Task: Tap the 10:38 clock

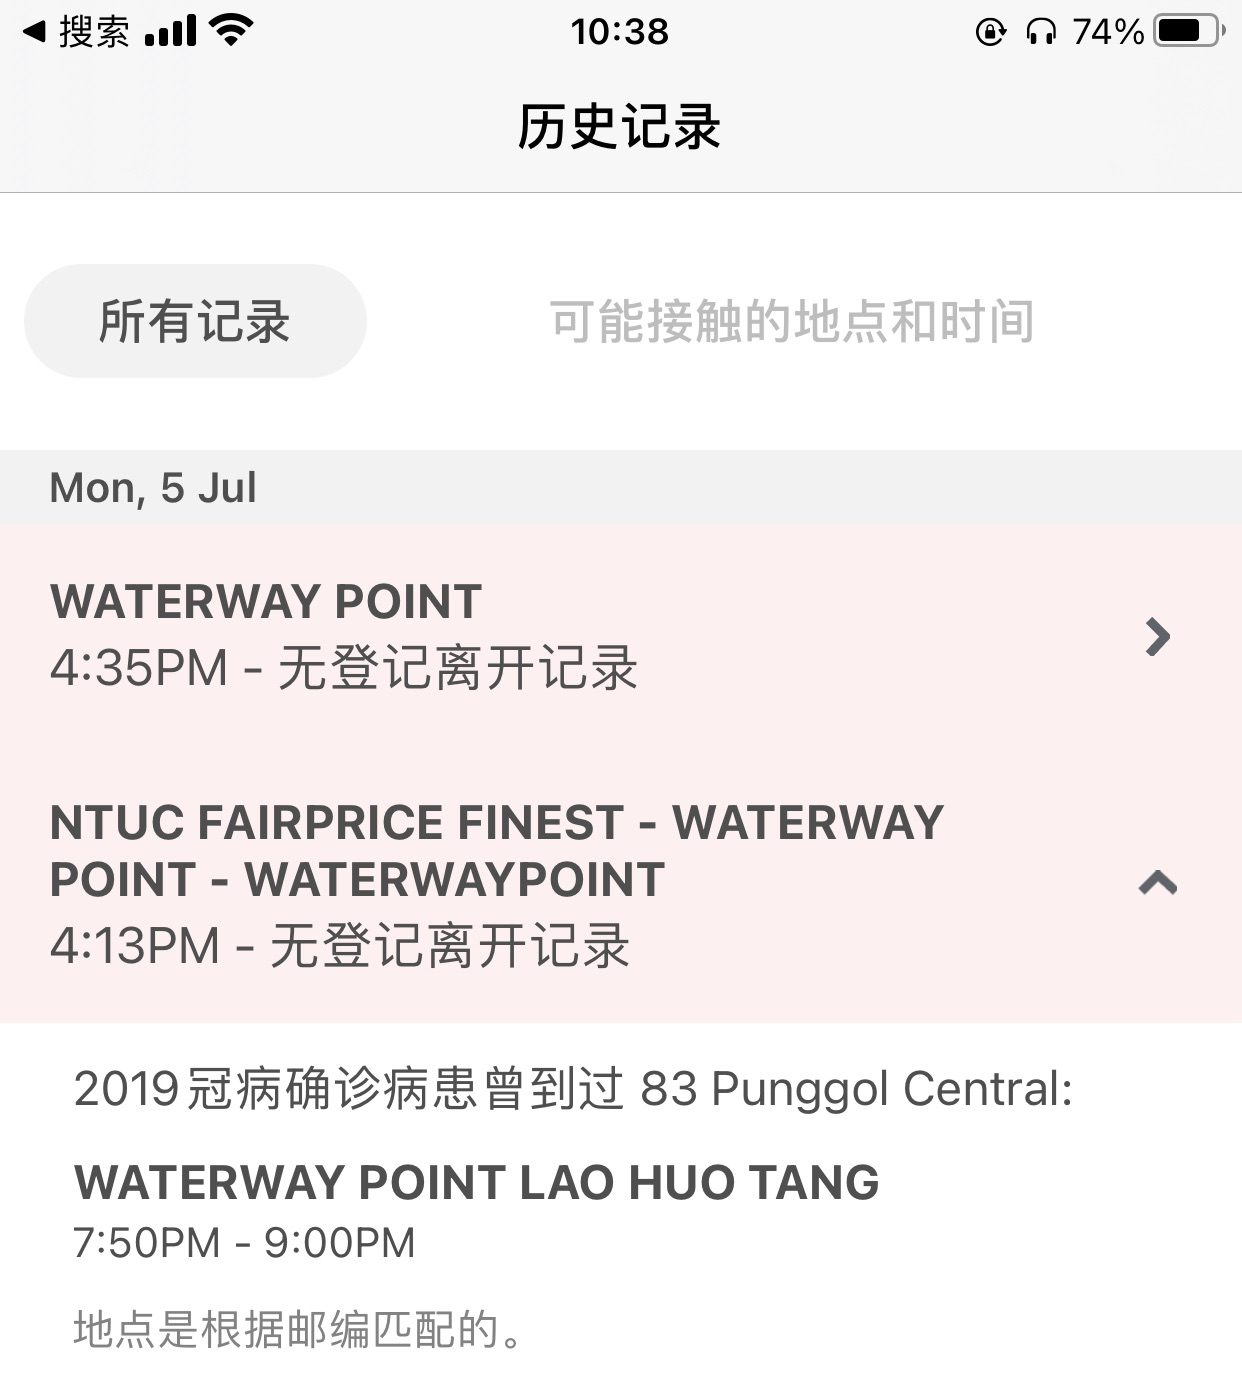Action: click(x=620, y=32)
